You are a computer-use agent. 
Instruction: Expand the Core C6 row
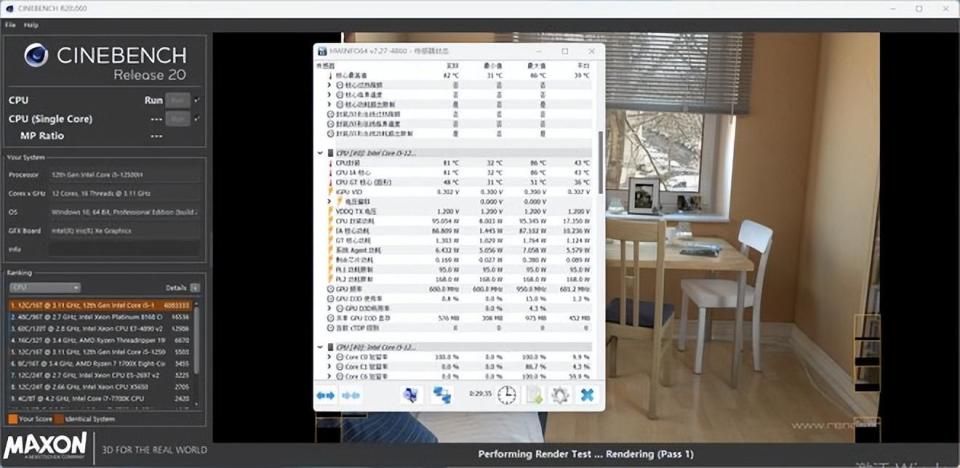coord(330,376)
